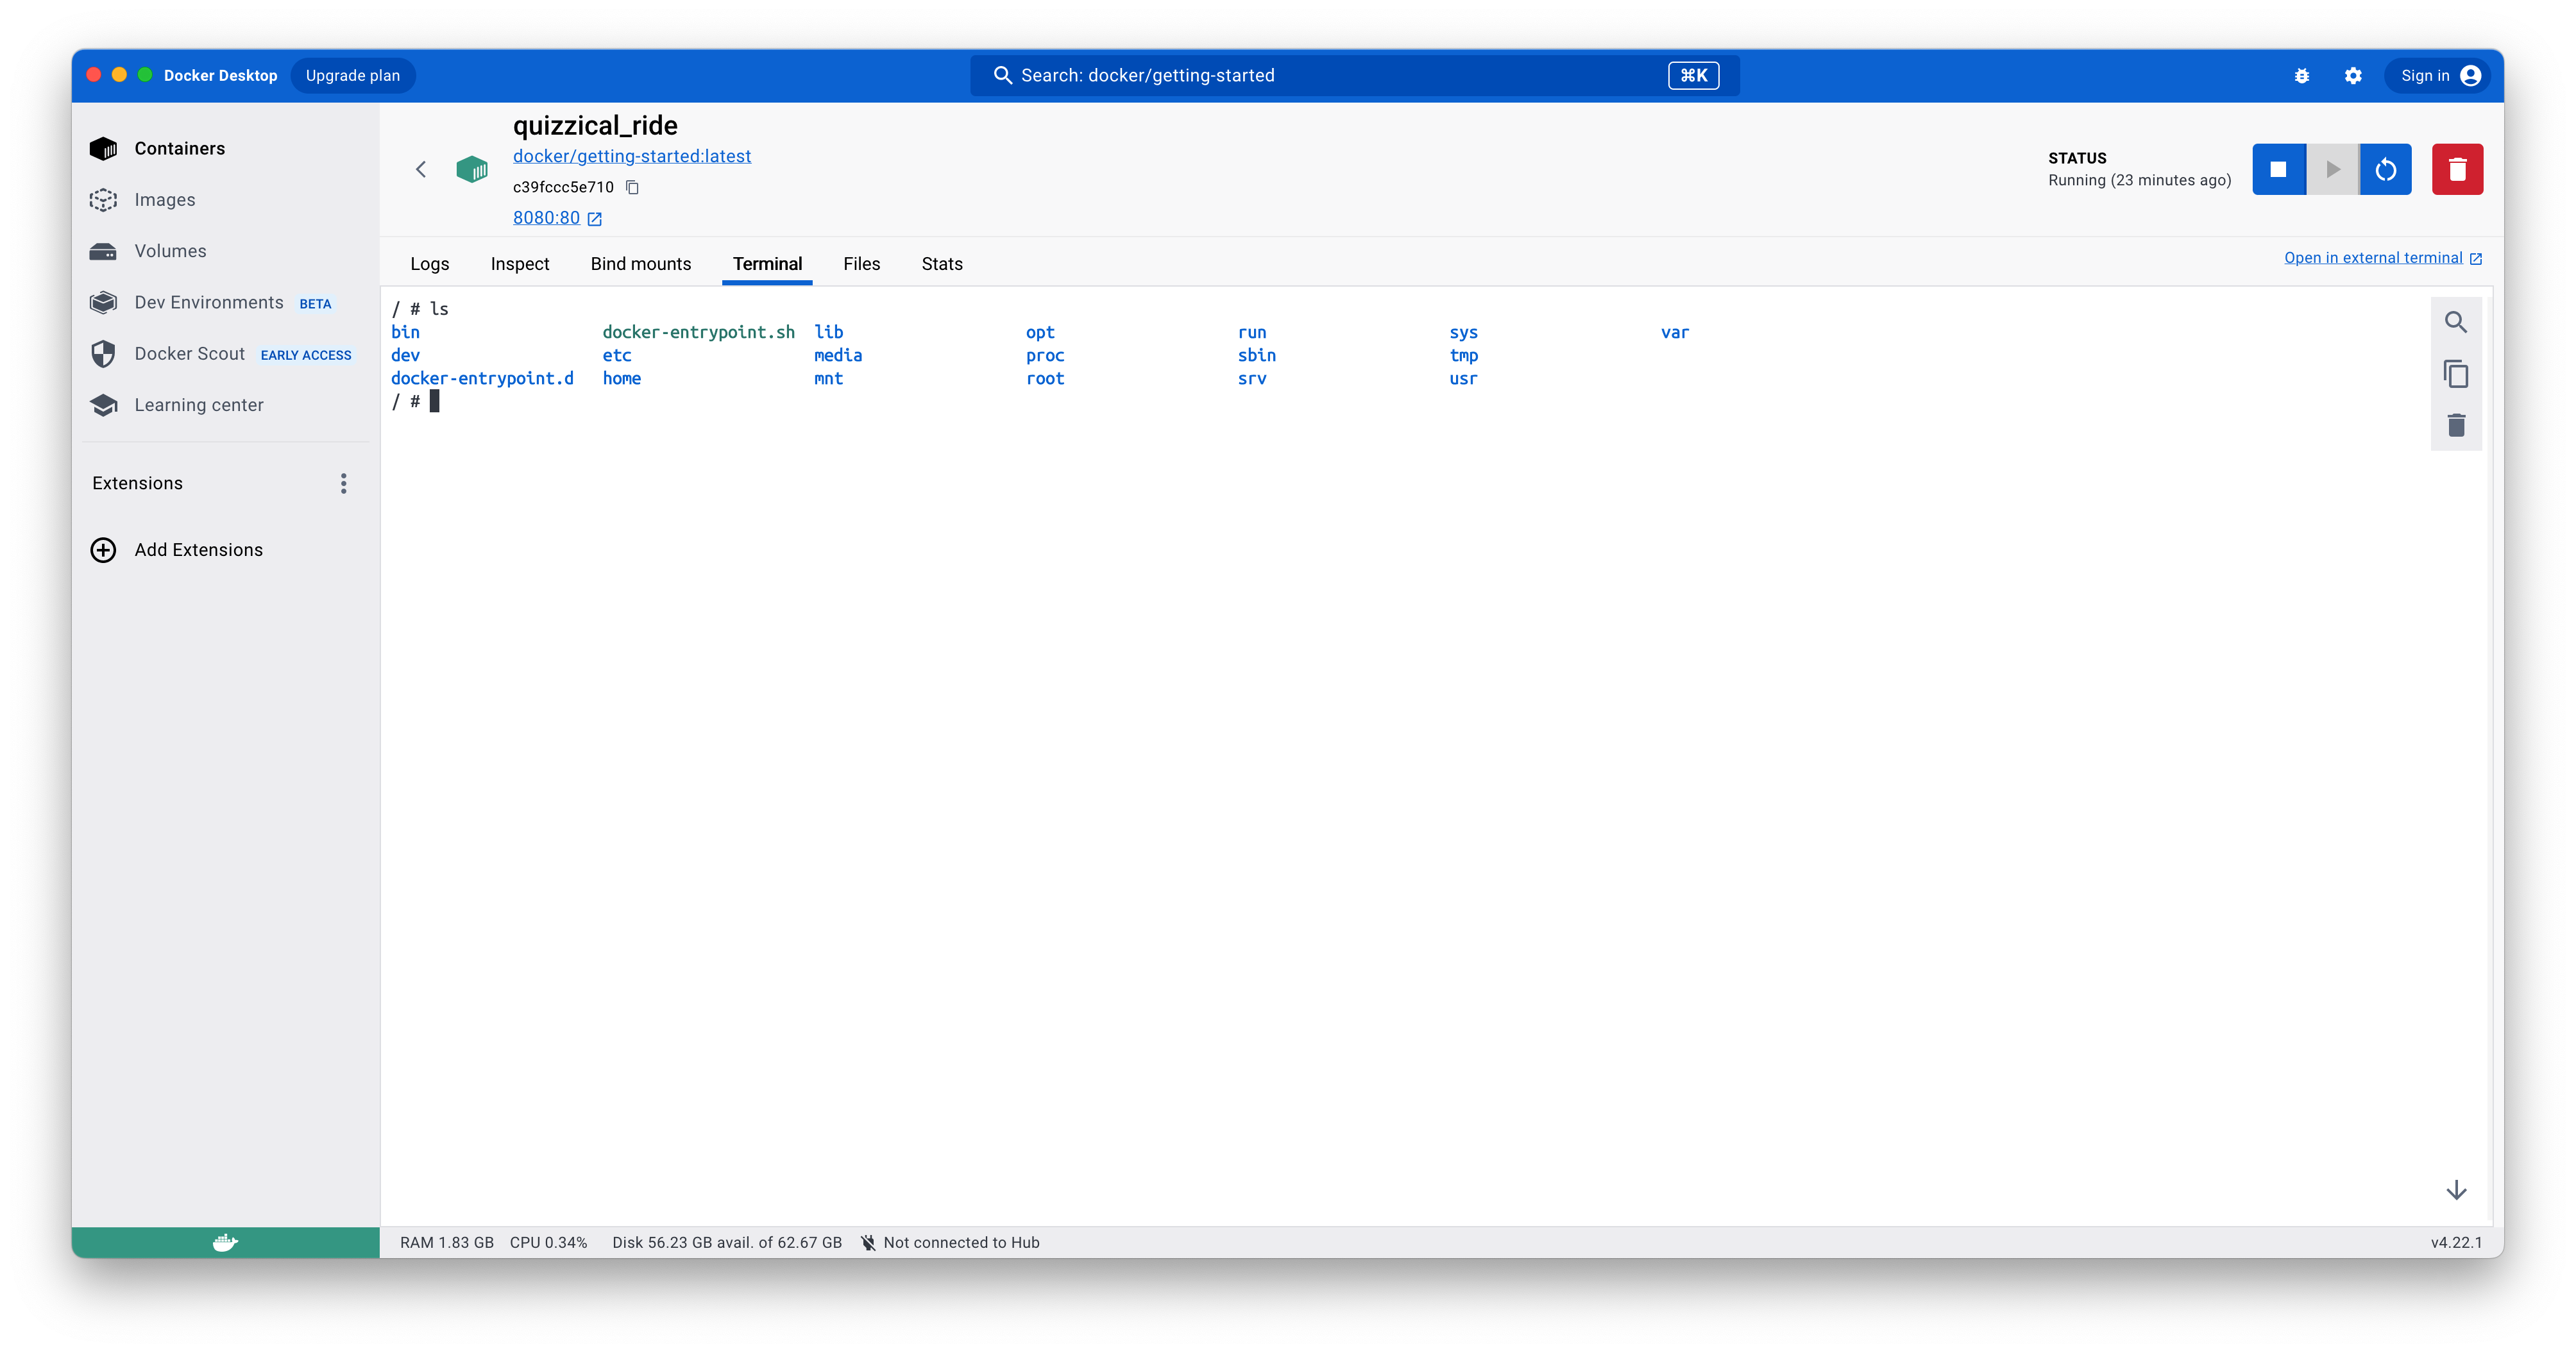
Task: Click the 'sbin' entry in terminal output
Action: (x=1256, y=355)
